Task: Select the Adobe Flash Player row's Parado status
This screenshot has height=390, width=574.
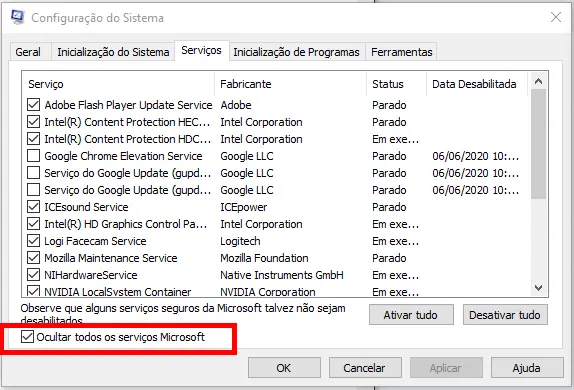Action: click(x=389, y=105)
